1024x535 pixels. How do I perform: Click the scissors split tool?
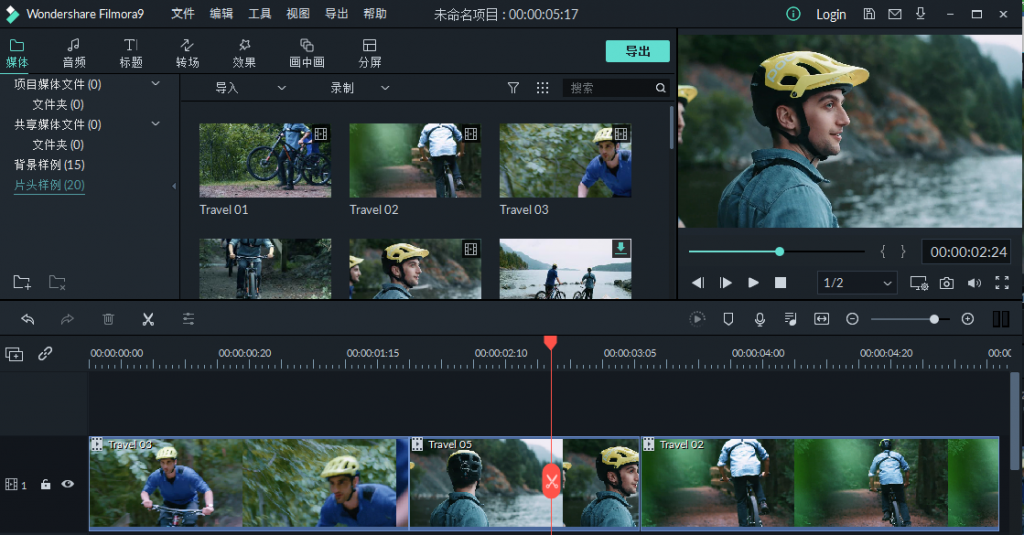[x=148, y=319]
